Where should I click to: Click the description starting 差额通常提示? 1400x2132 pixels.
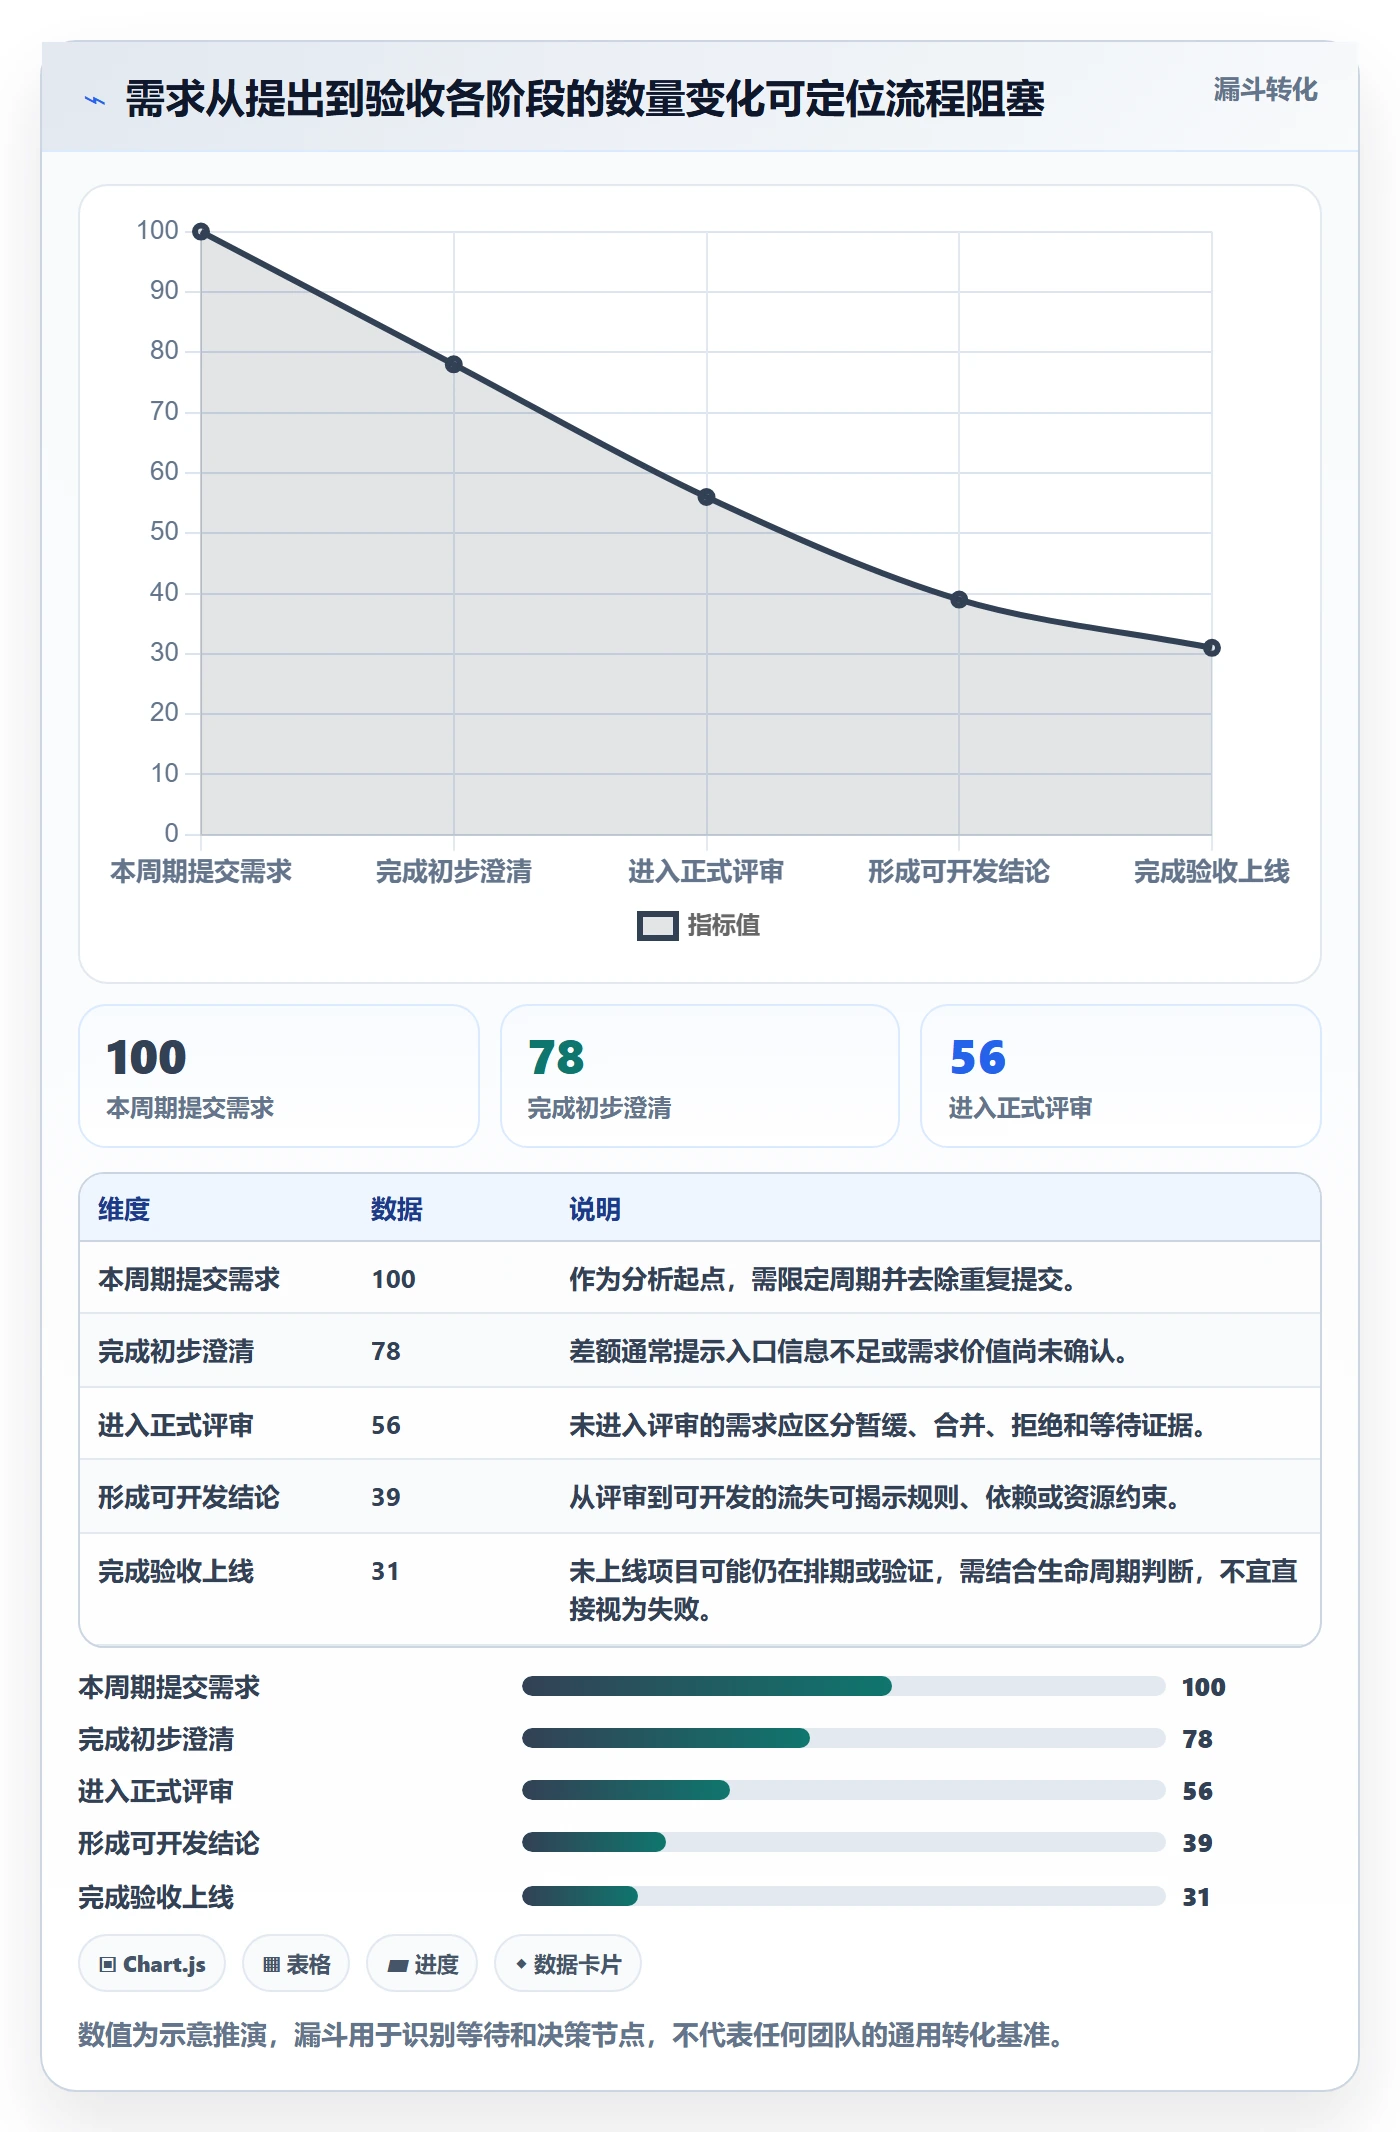849,1351
